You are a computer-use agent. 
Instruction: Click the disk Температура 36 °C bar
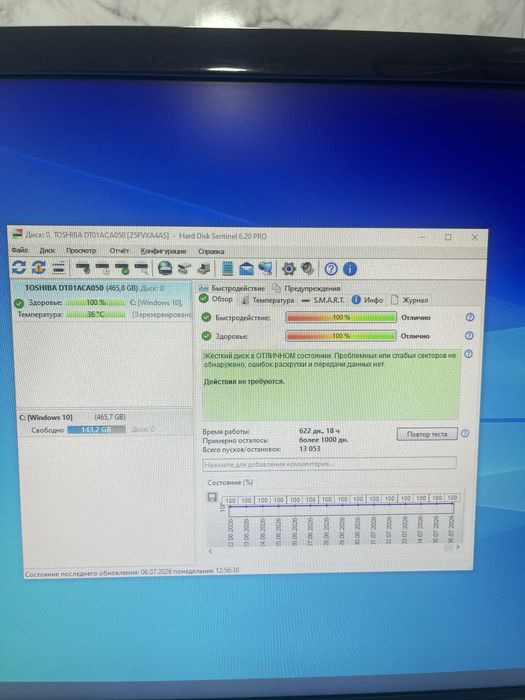tap(96, 314)
